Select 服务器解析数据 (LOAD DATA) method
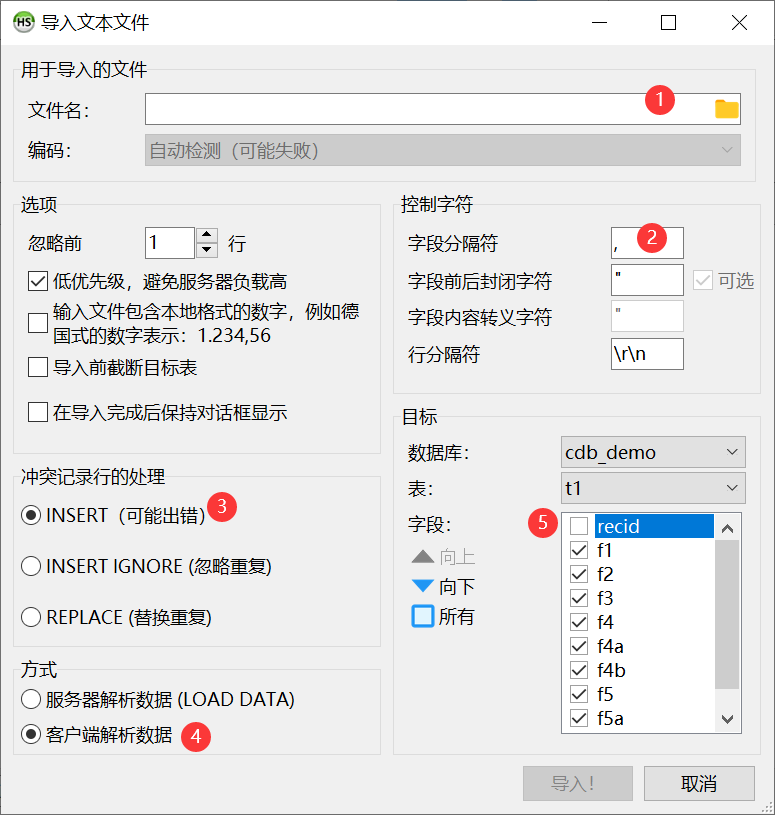 click(x=31, y=699)
